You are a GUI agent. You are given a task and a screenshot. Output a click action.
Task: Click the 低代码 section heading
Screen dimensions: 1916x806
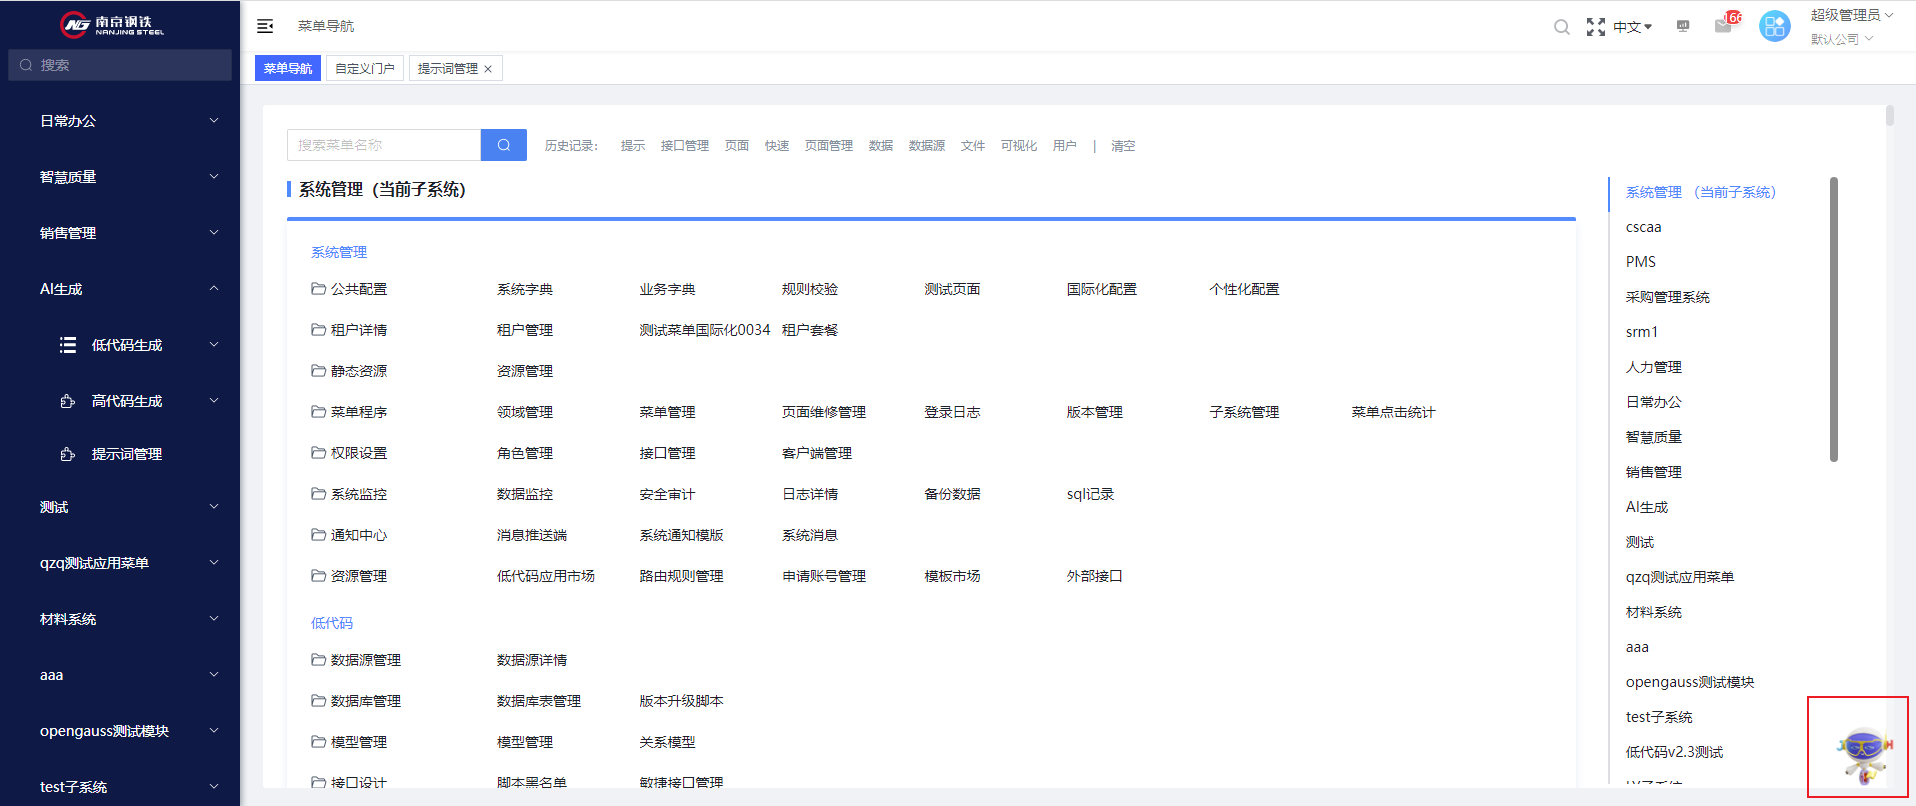[x=332, y=623]
